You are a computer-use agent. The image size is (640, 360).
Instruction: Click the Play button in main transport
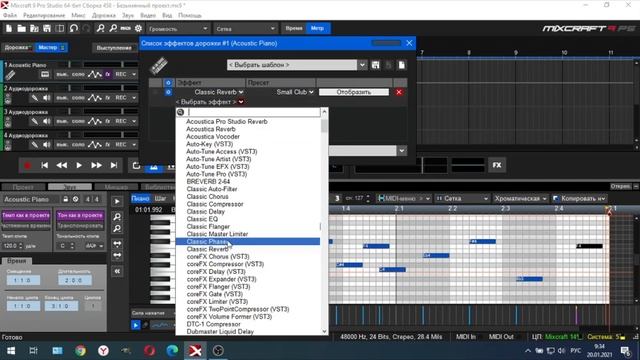pos(79,165)
